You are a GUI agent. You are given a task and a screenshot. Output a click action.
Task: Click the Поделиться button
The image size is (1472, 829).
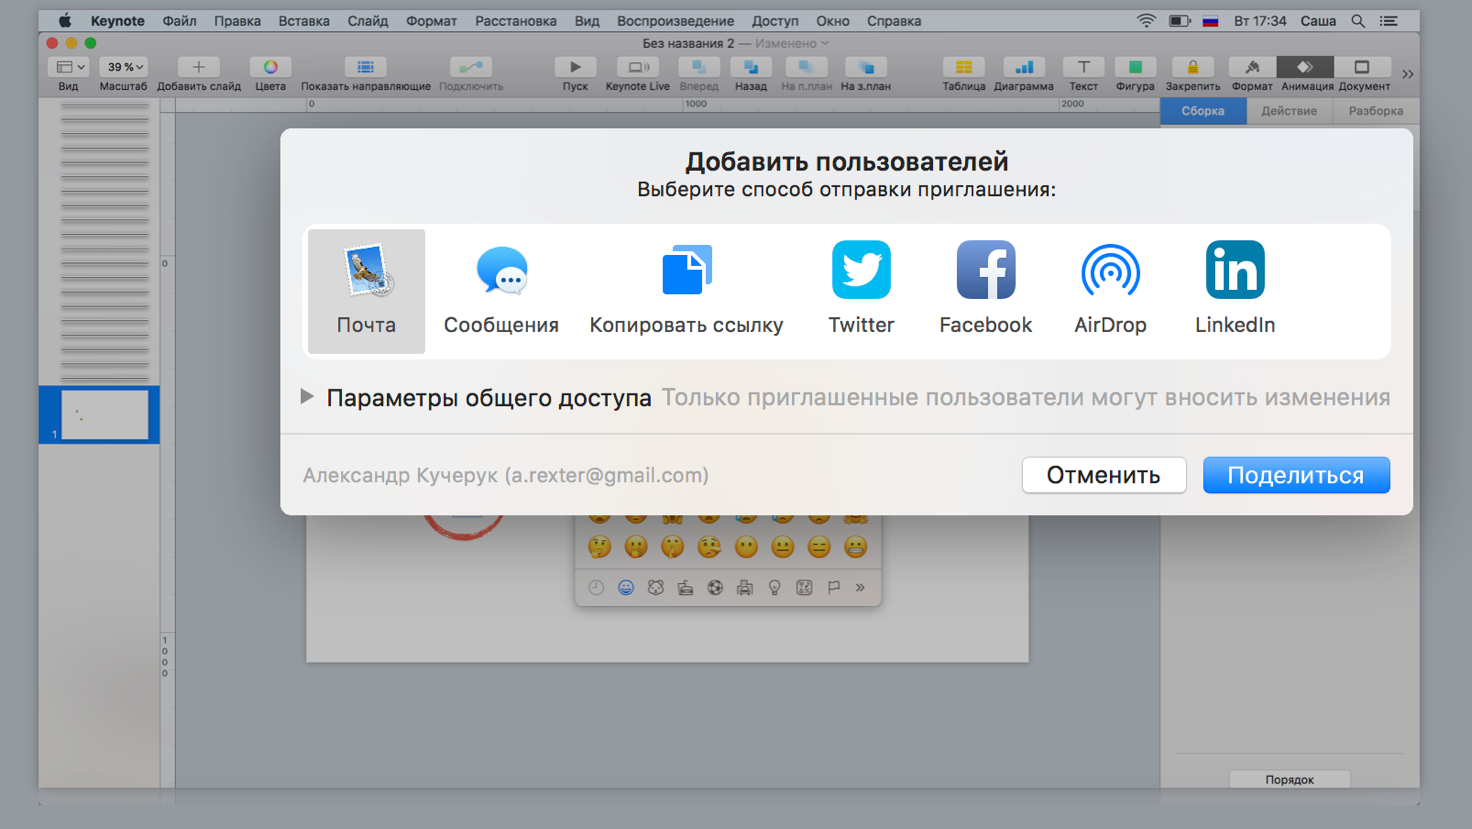click(x=1296, y=475)
